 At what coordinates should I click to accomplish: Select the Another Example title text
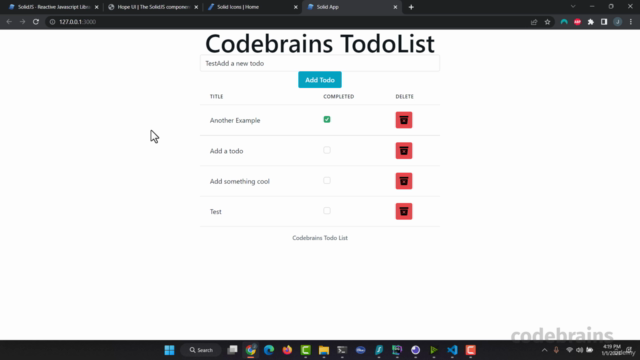coord(235,120)
